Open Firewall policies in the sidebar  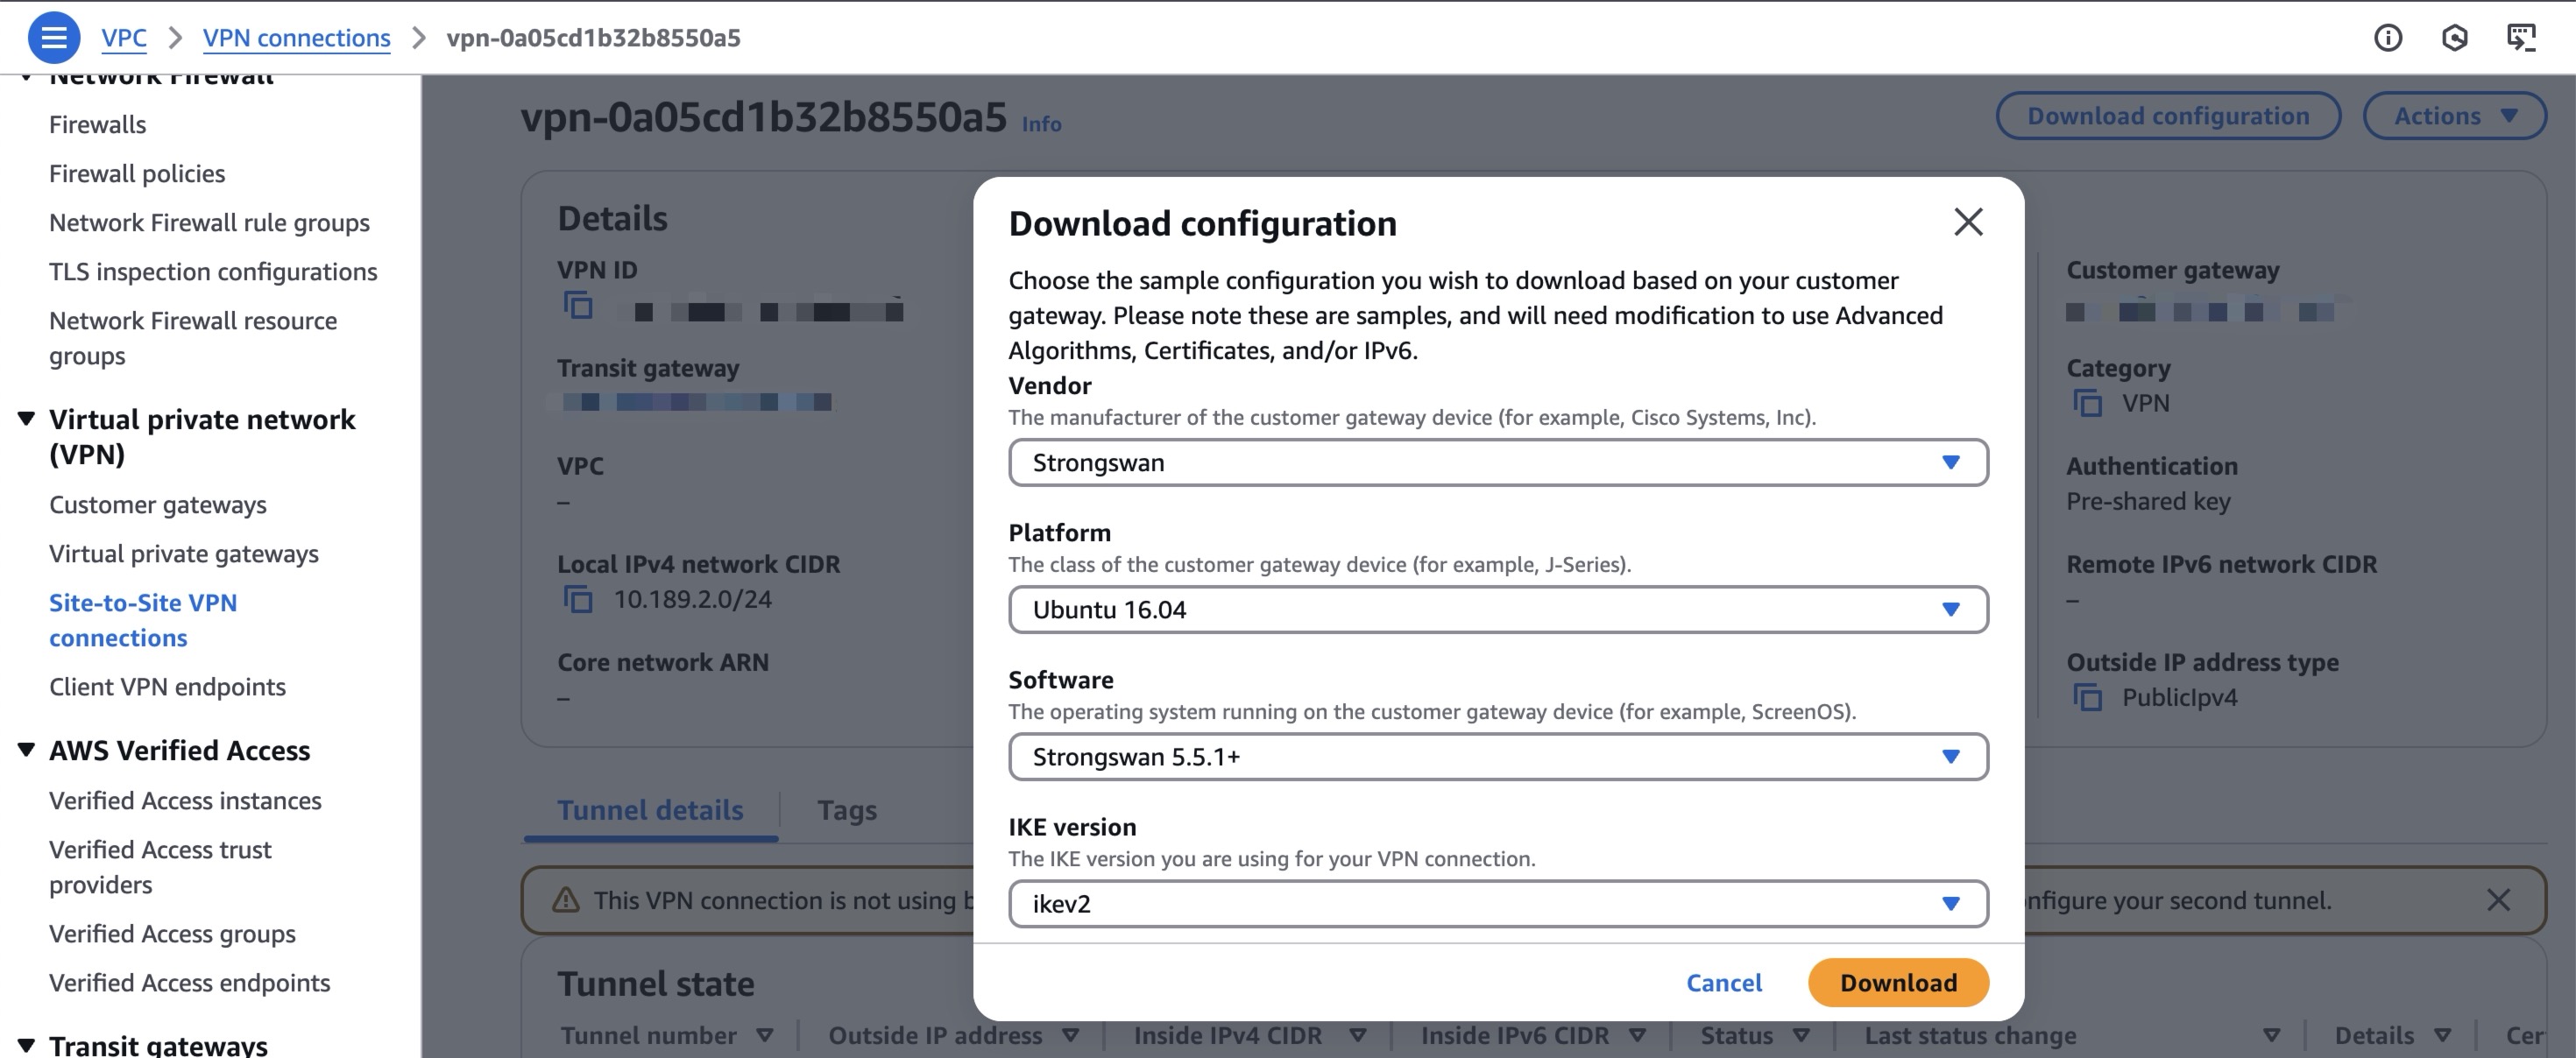point(137,173)
